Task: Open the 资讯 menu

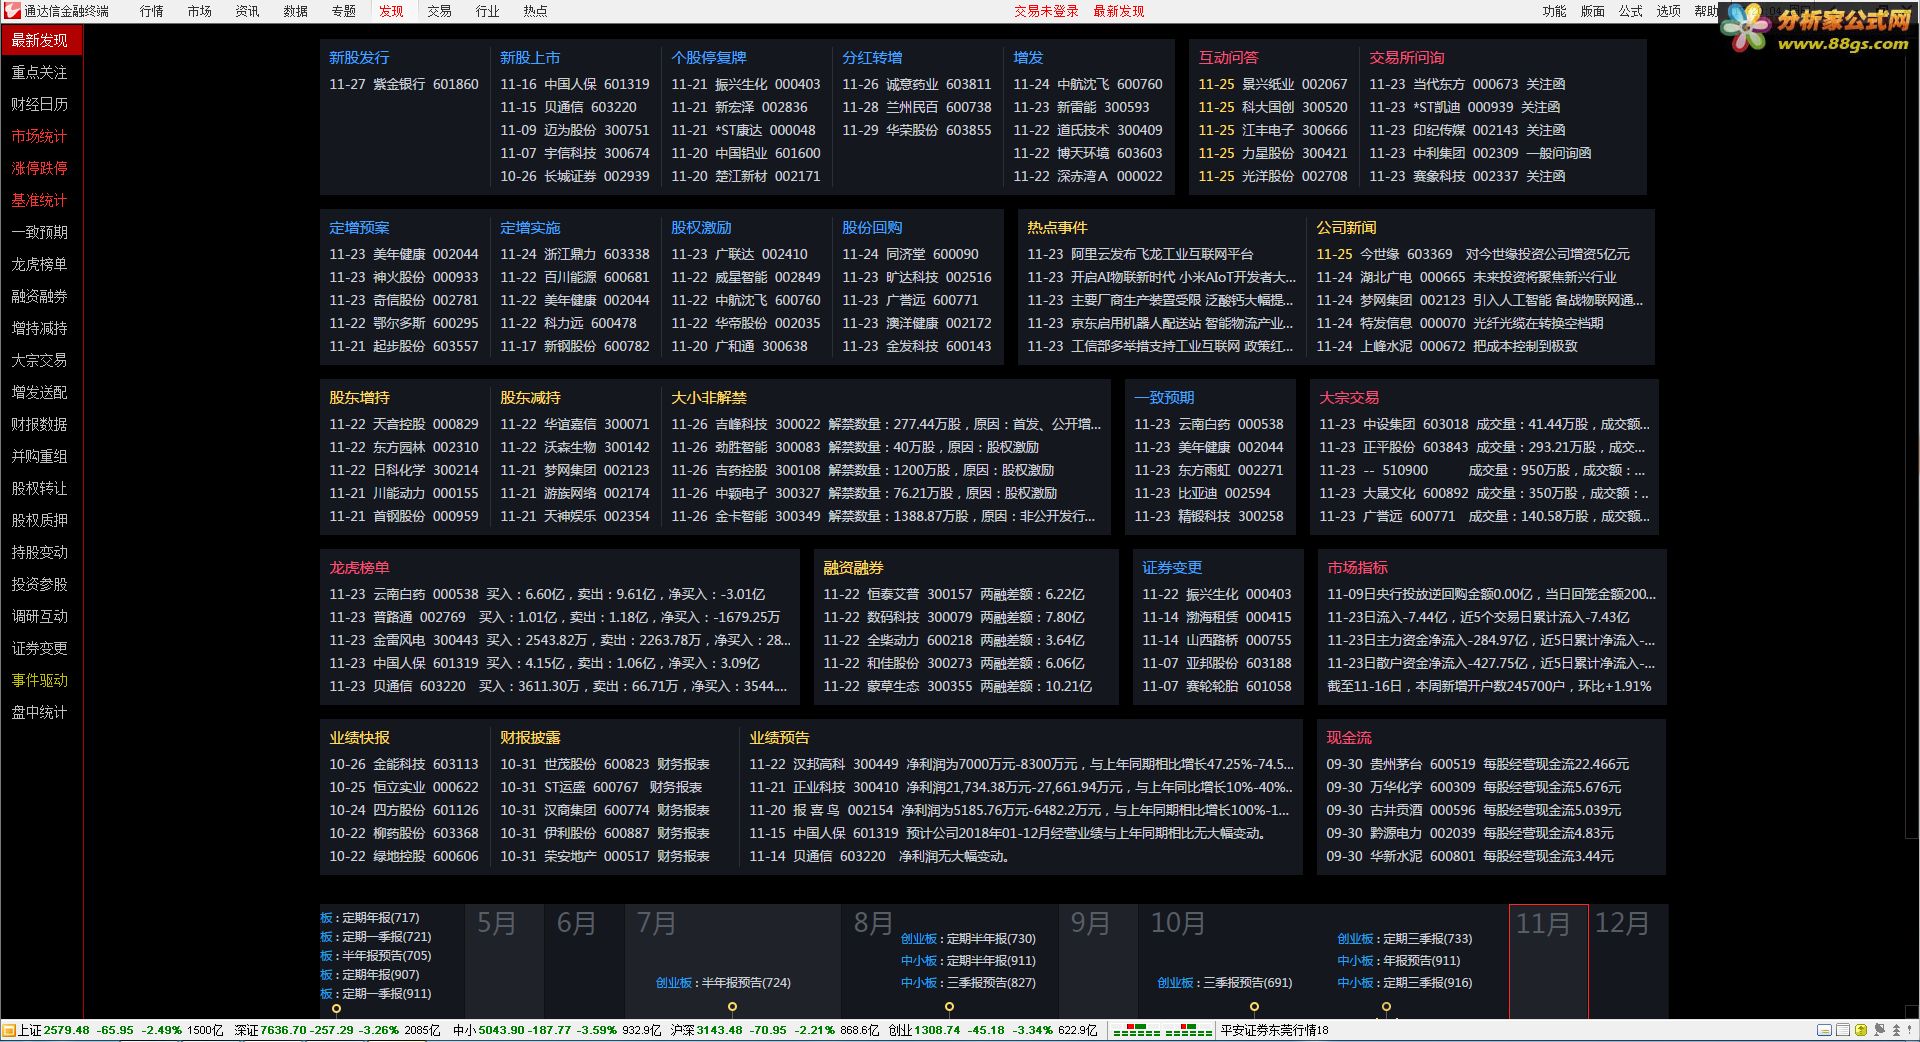Action: click(248, 11)
